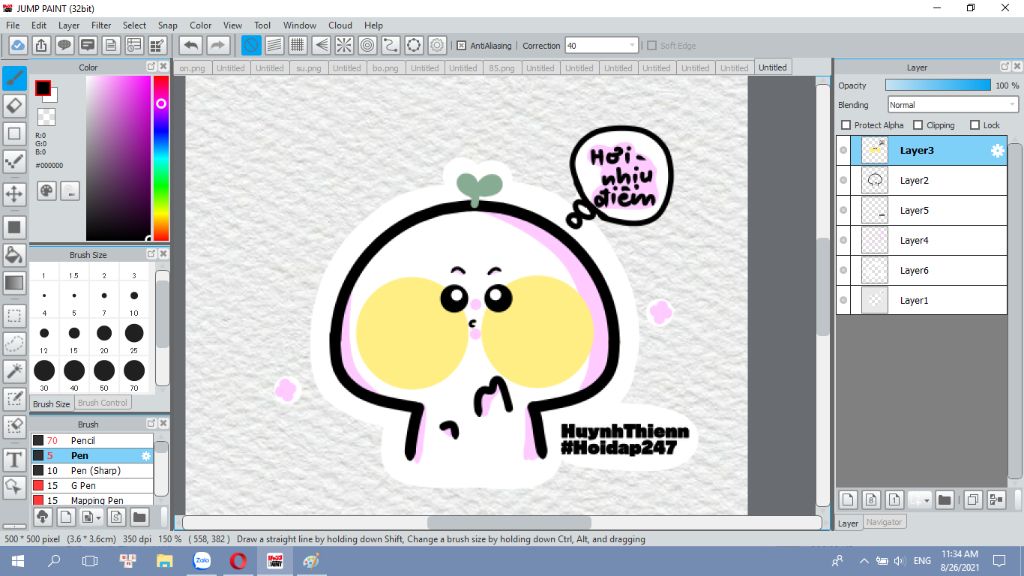Enable the crisscross grid snap
The width and height of the screenshot is (1024, 576).
[298, 45]
